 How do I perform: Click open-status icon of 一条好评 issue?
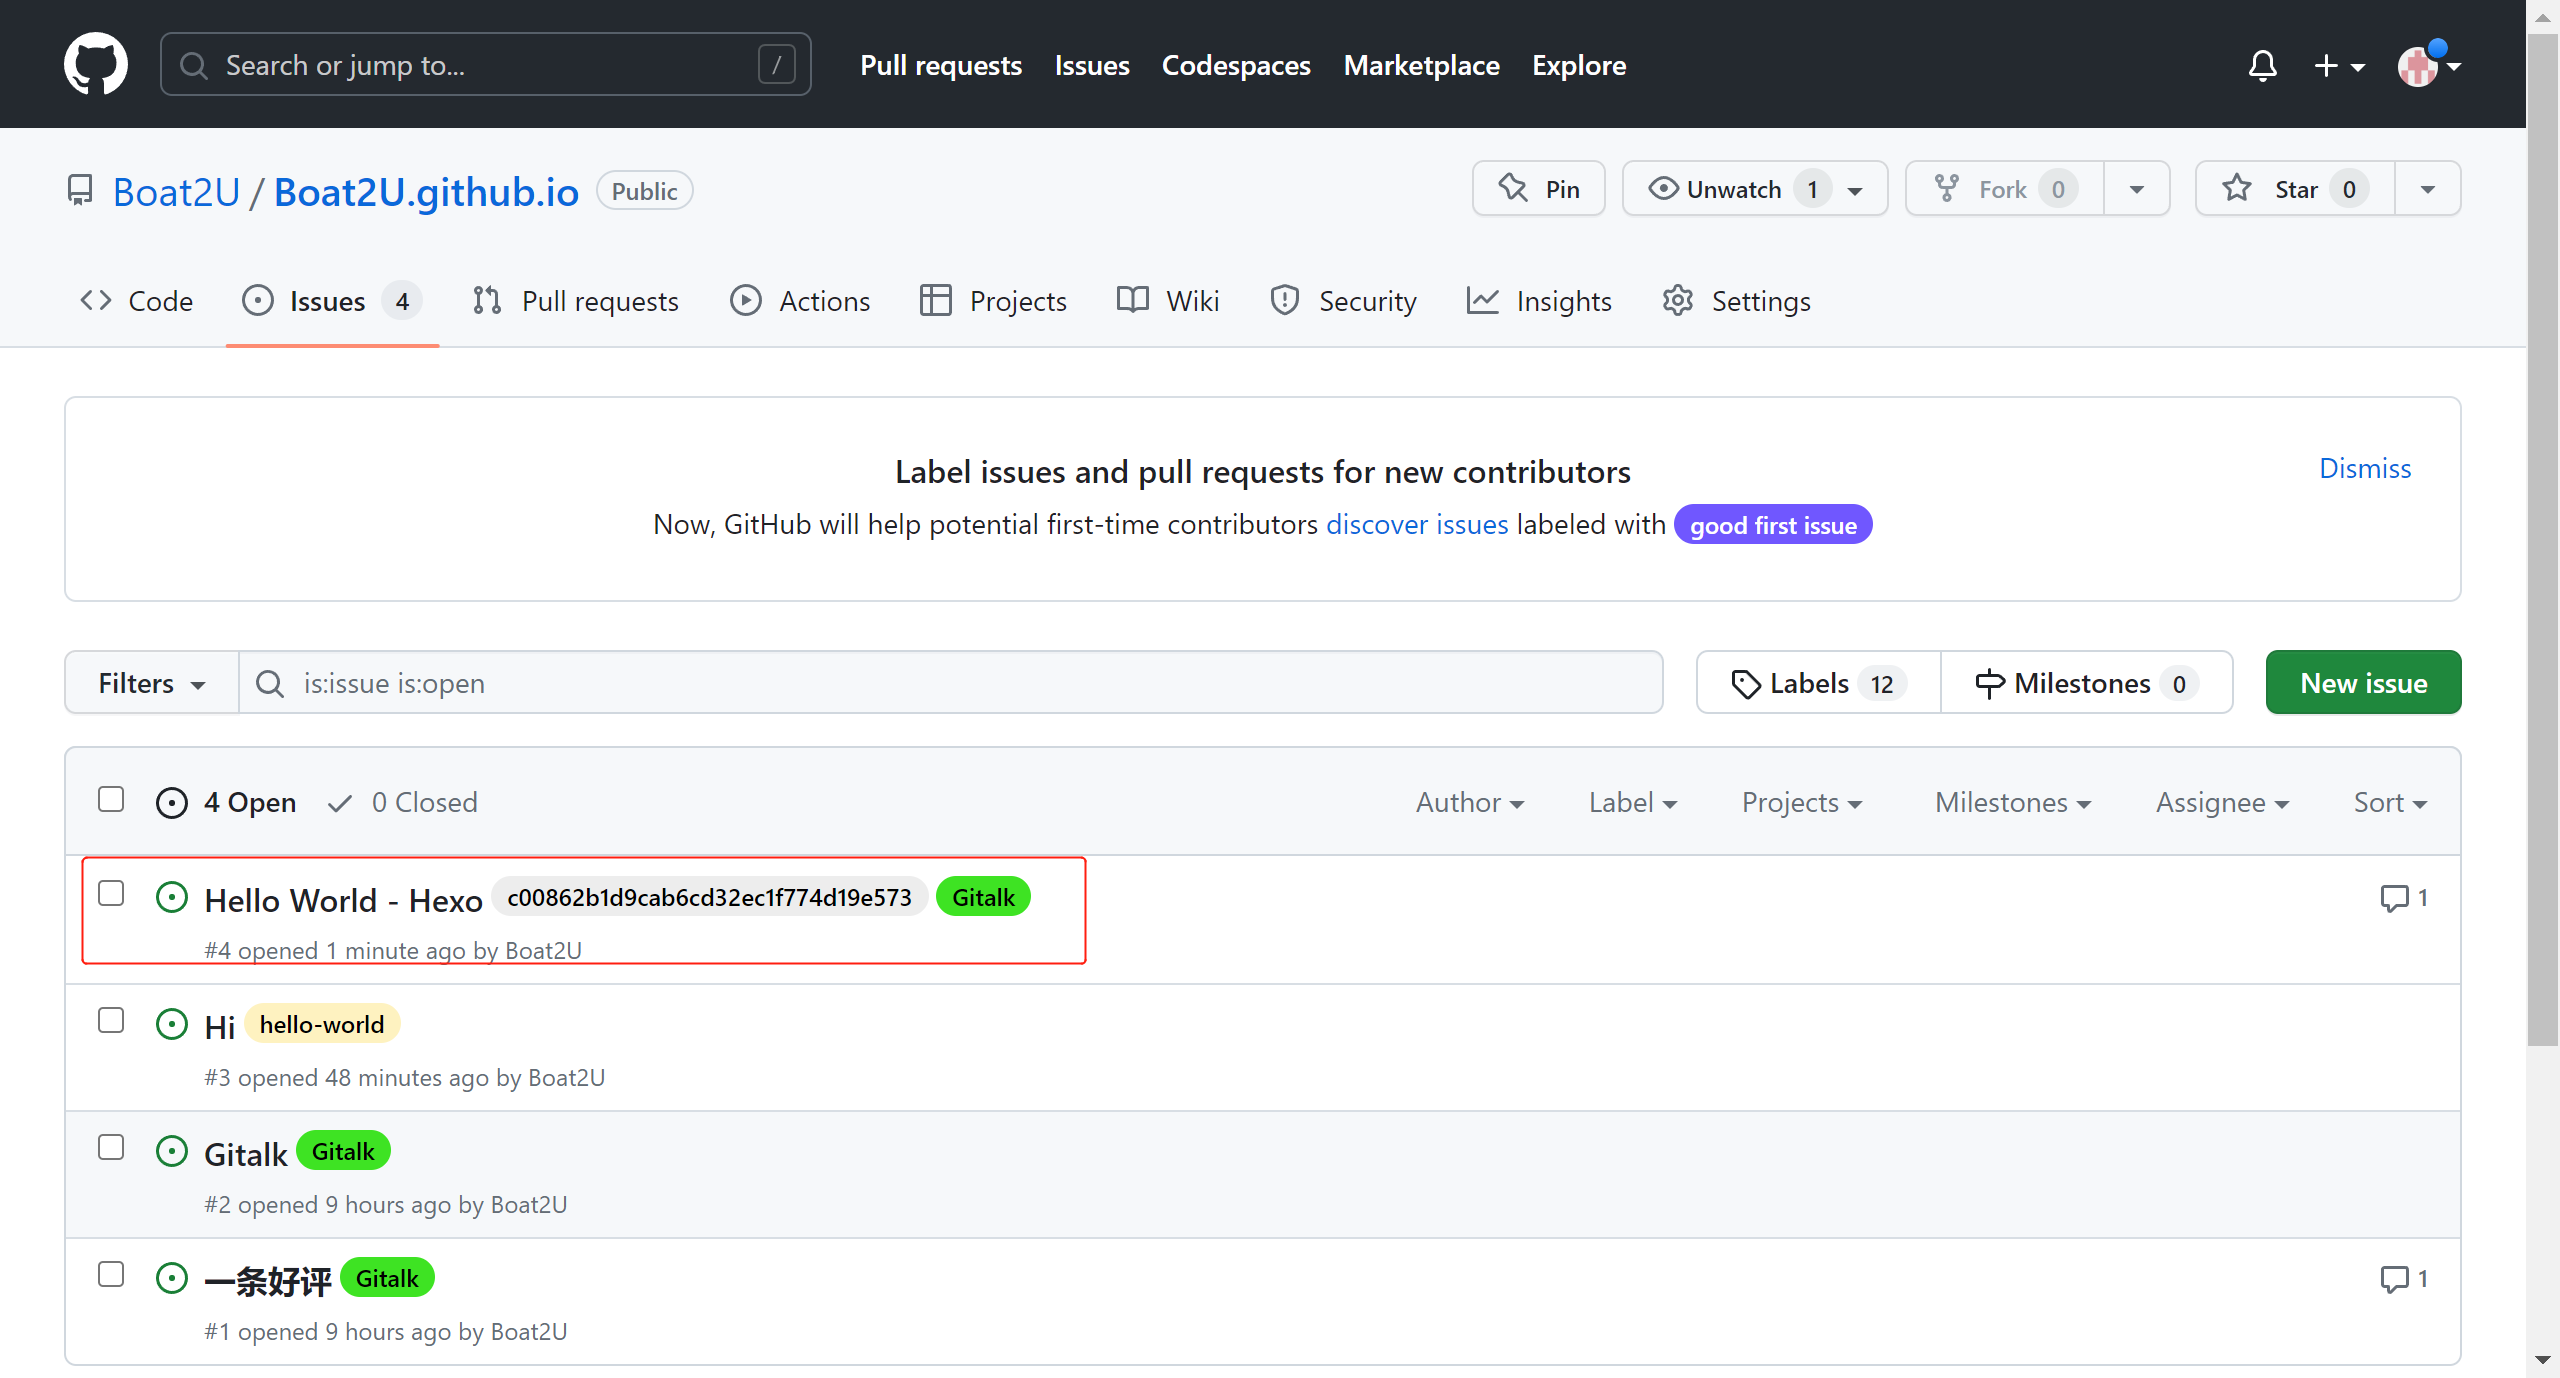coord(172,1279)
